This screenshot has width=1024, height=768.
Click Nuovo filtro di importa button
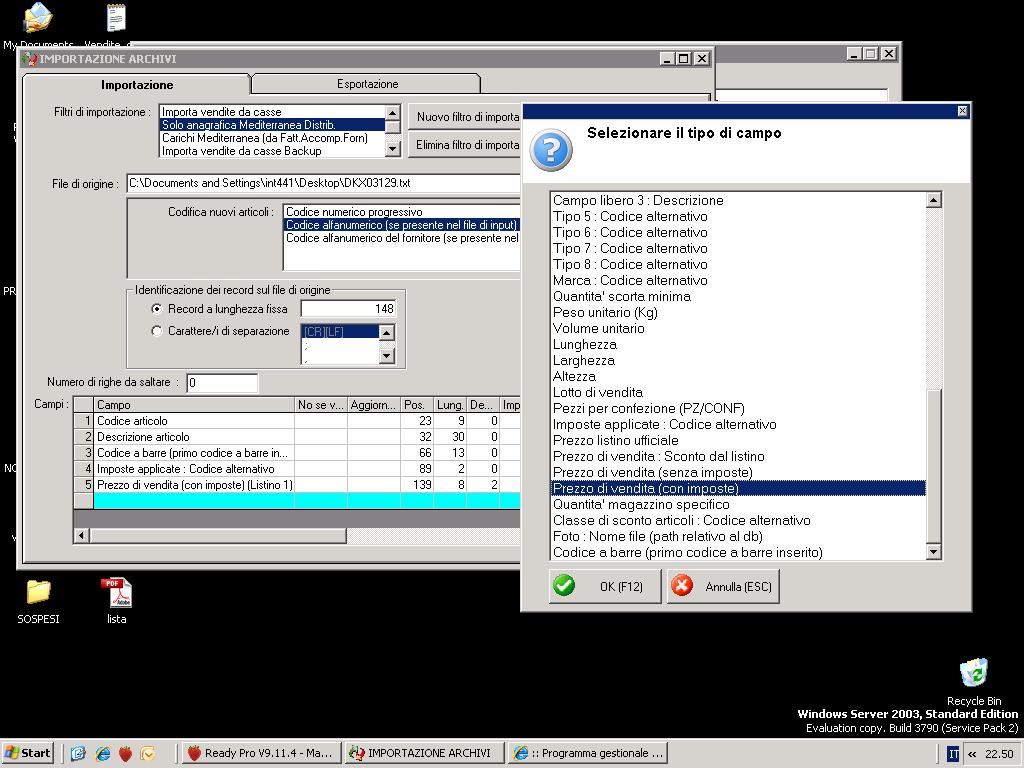[465, 117]
